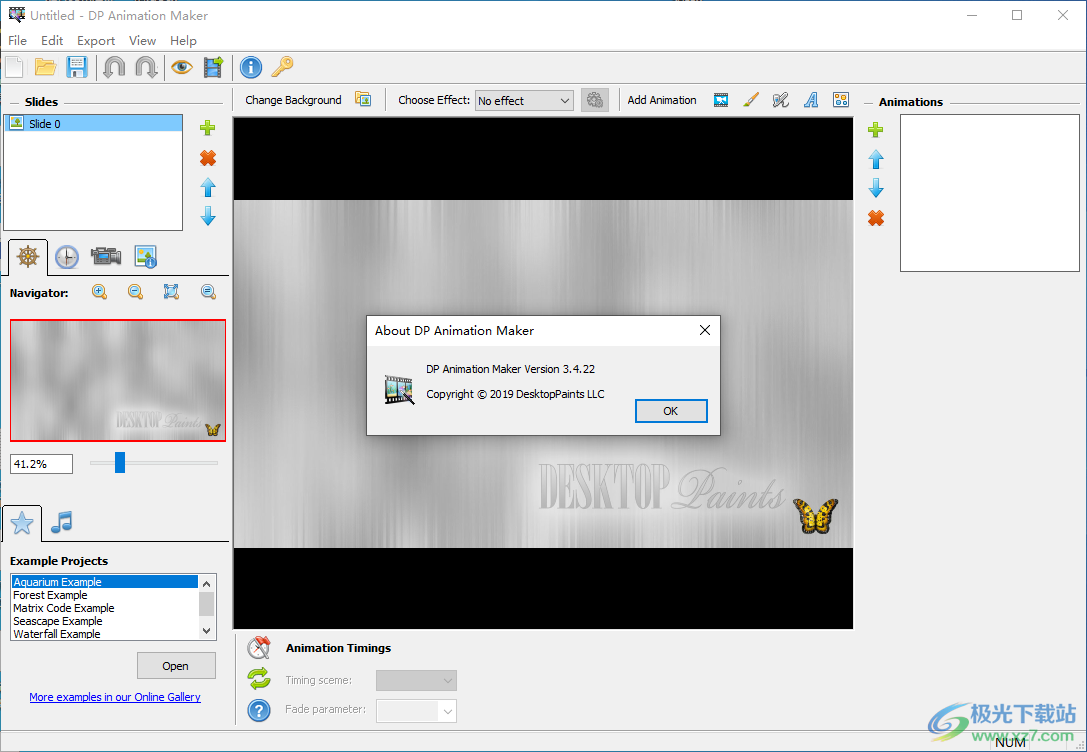
Task: Zoom in on the Navigator
Action: coord(100,292)
